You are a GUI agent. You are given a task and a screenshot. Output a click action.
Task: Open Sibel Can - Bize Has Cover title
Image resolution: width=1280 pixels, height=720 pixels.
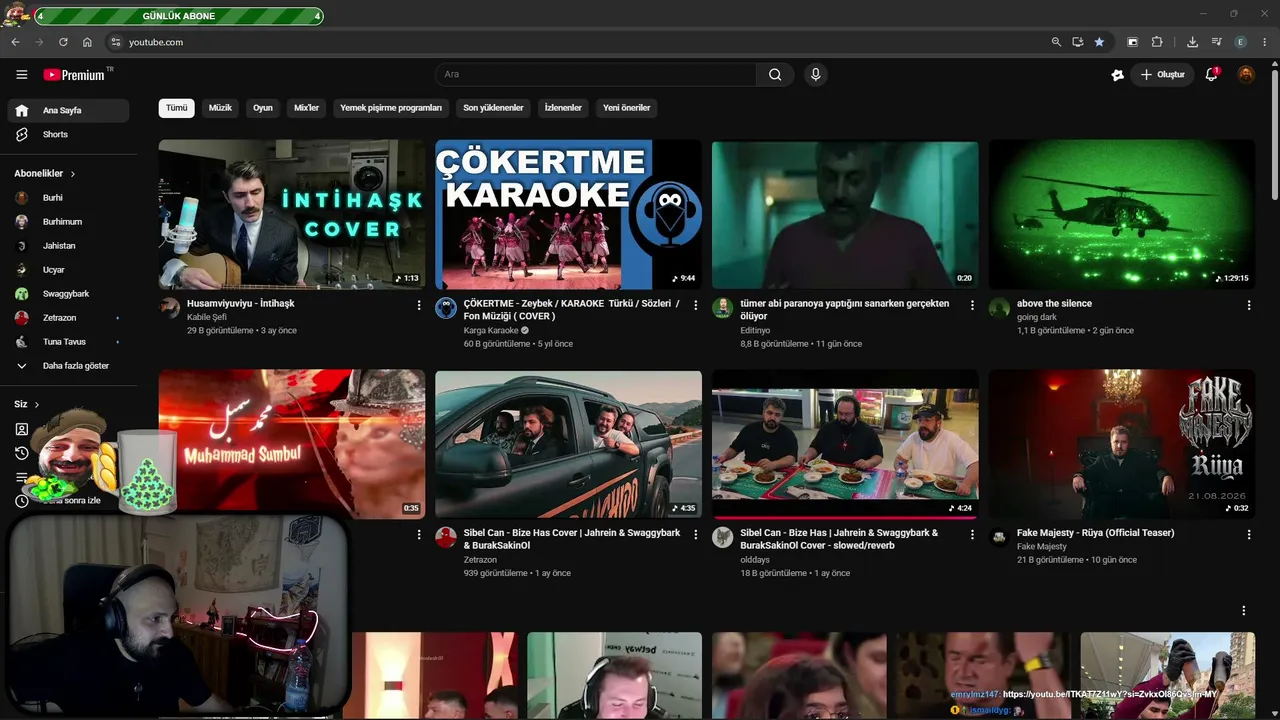571,539
